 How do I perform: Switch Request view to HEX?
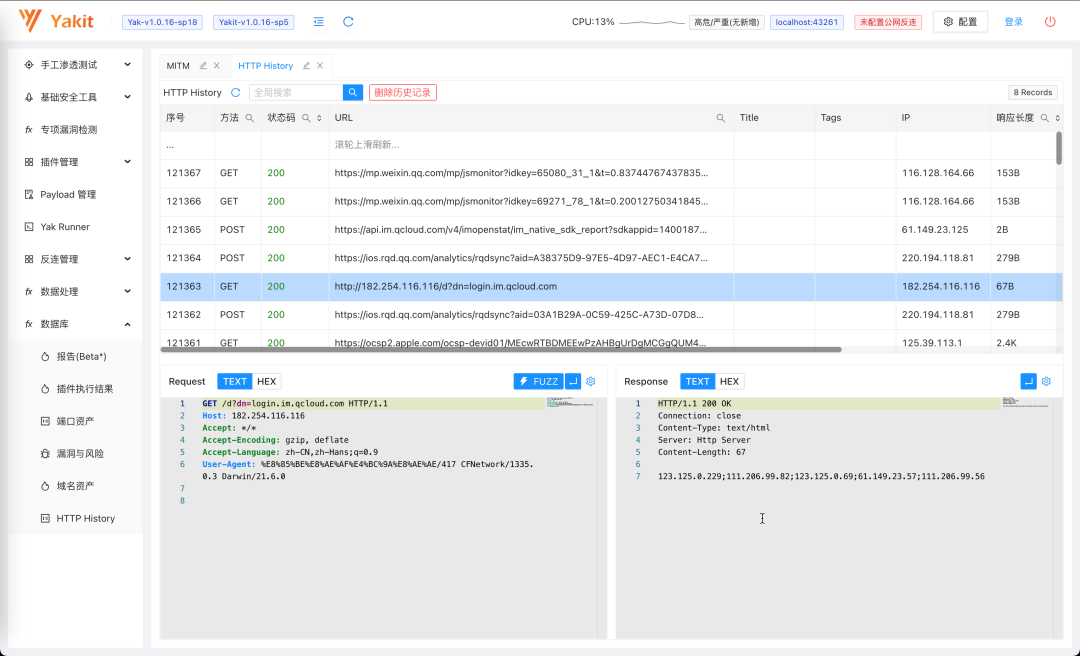266,381
